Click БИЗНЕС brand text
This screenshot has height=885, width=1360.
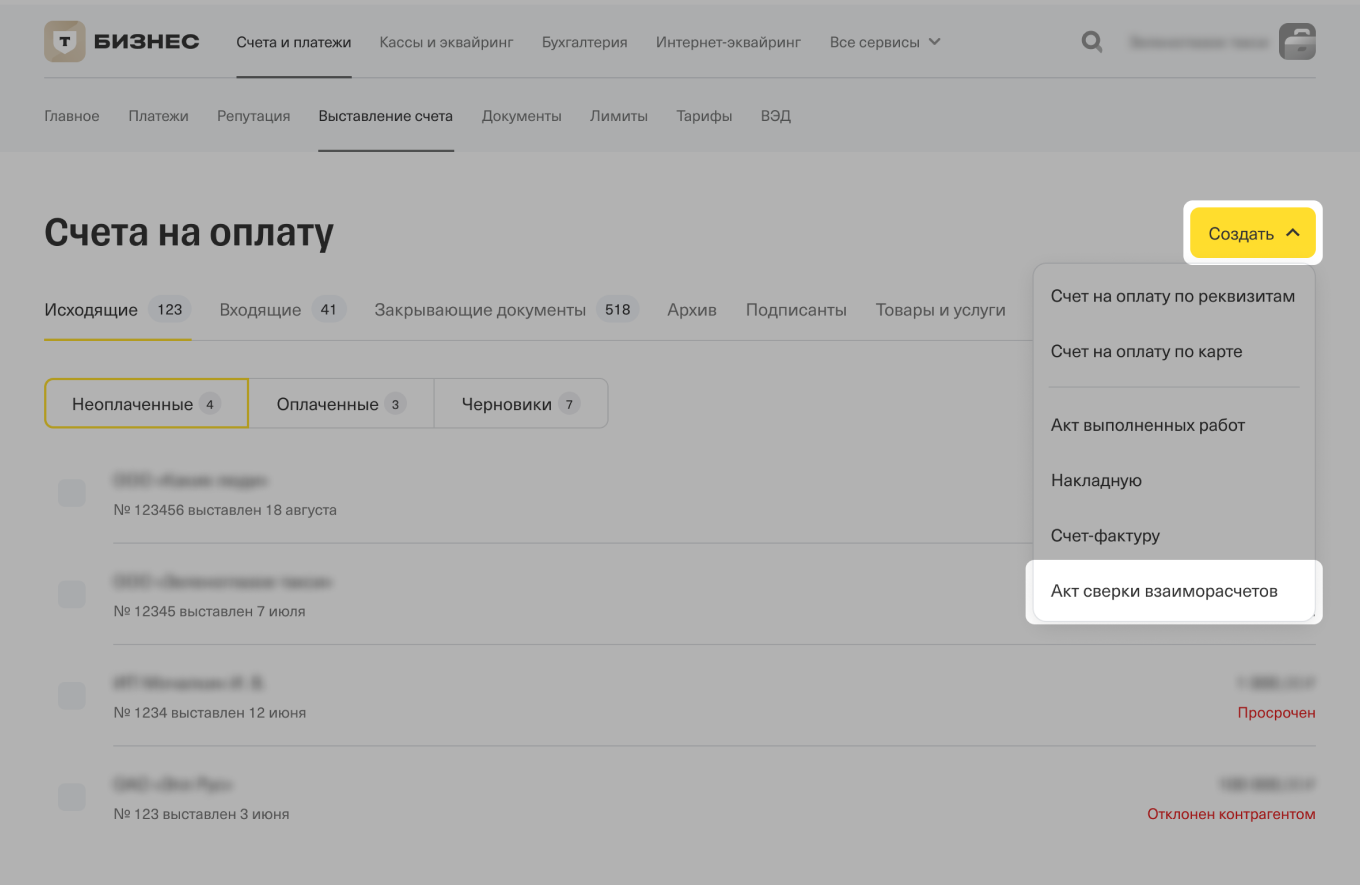pos(147,42)
